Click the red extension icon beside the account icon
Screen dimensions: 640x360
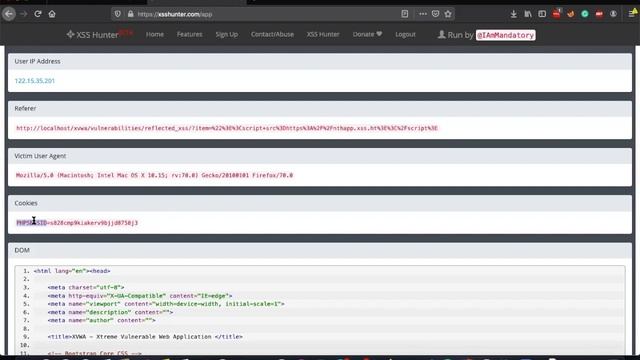point(599,14)
